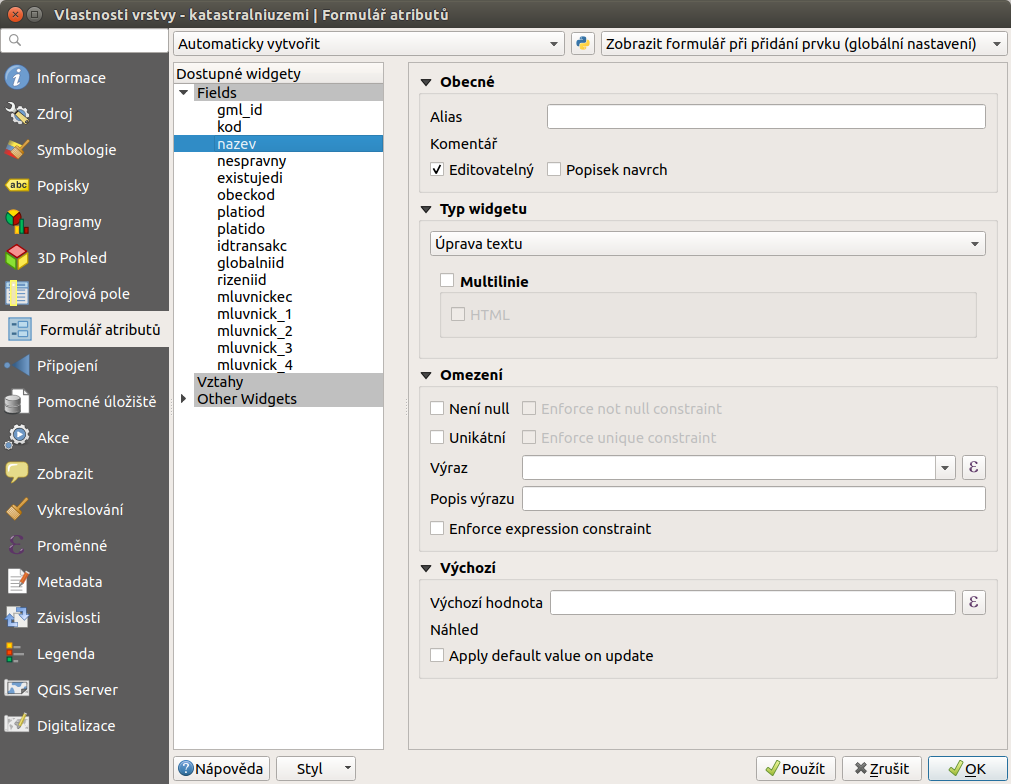Open the Metadata document icon
1011x784 pixels.
click(17, 582)
